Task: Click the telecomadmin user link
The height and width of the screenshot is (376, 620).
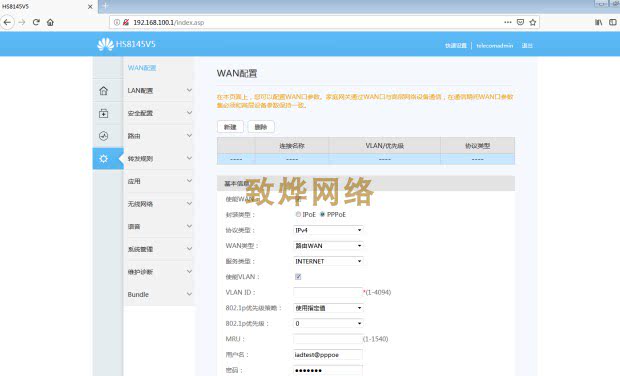Action: (x=495, y=46)
